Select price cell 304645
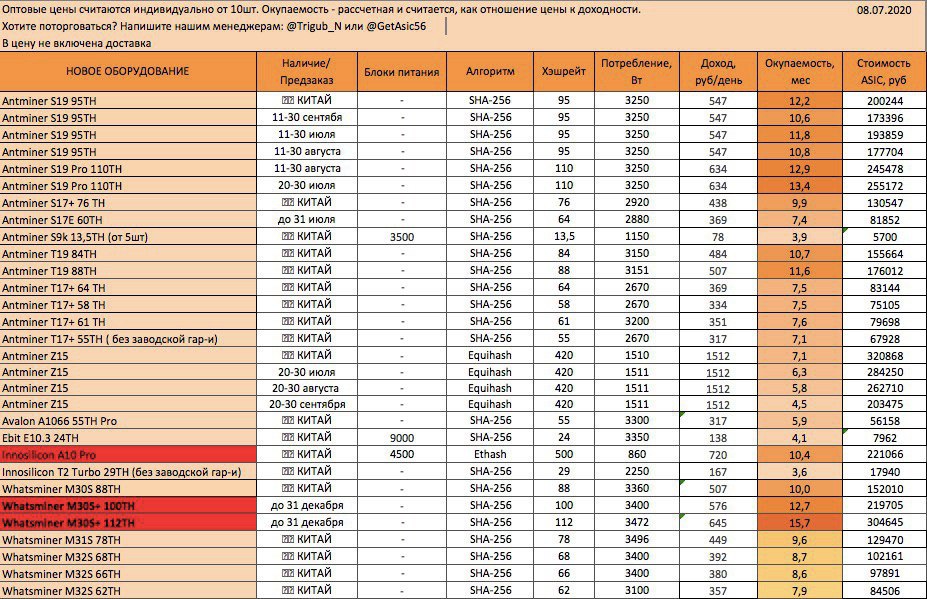The width and height of the screenshot is (927, 599). [884, 523]
